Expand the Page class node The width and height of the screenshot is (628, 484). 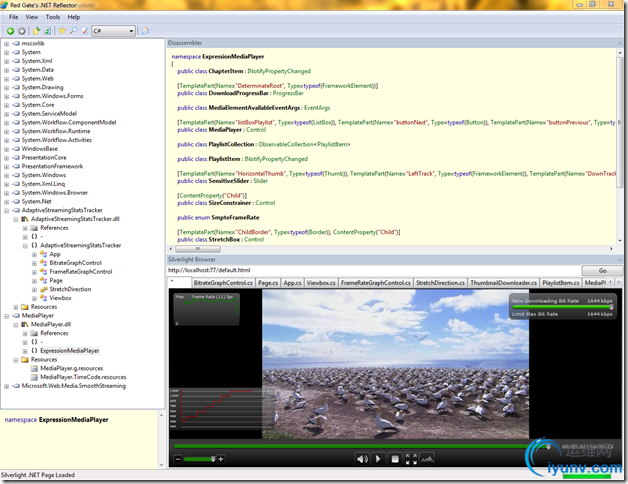pyautogui.click(x=34, y=281)
